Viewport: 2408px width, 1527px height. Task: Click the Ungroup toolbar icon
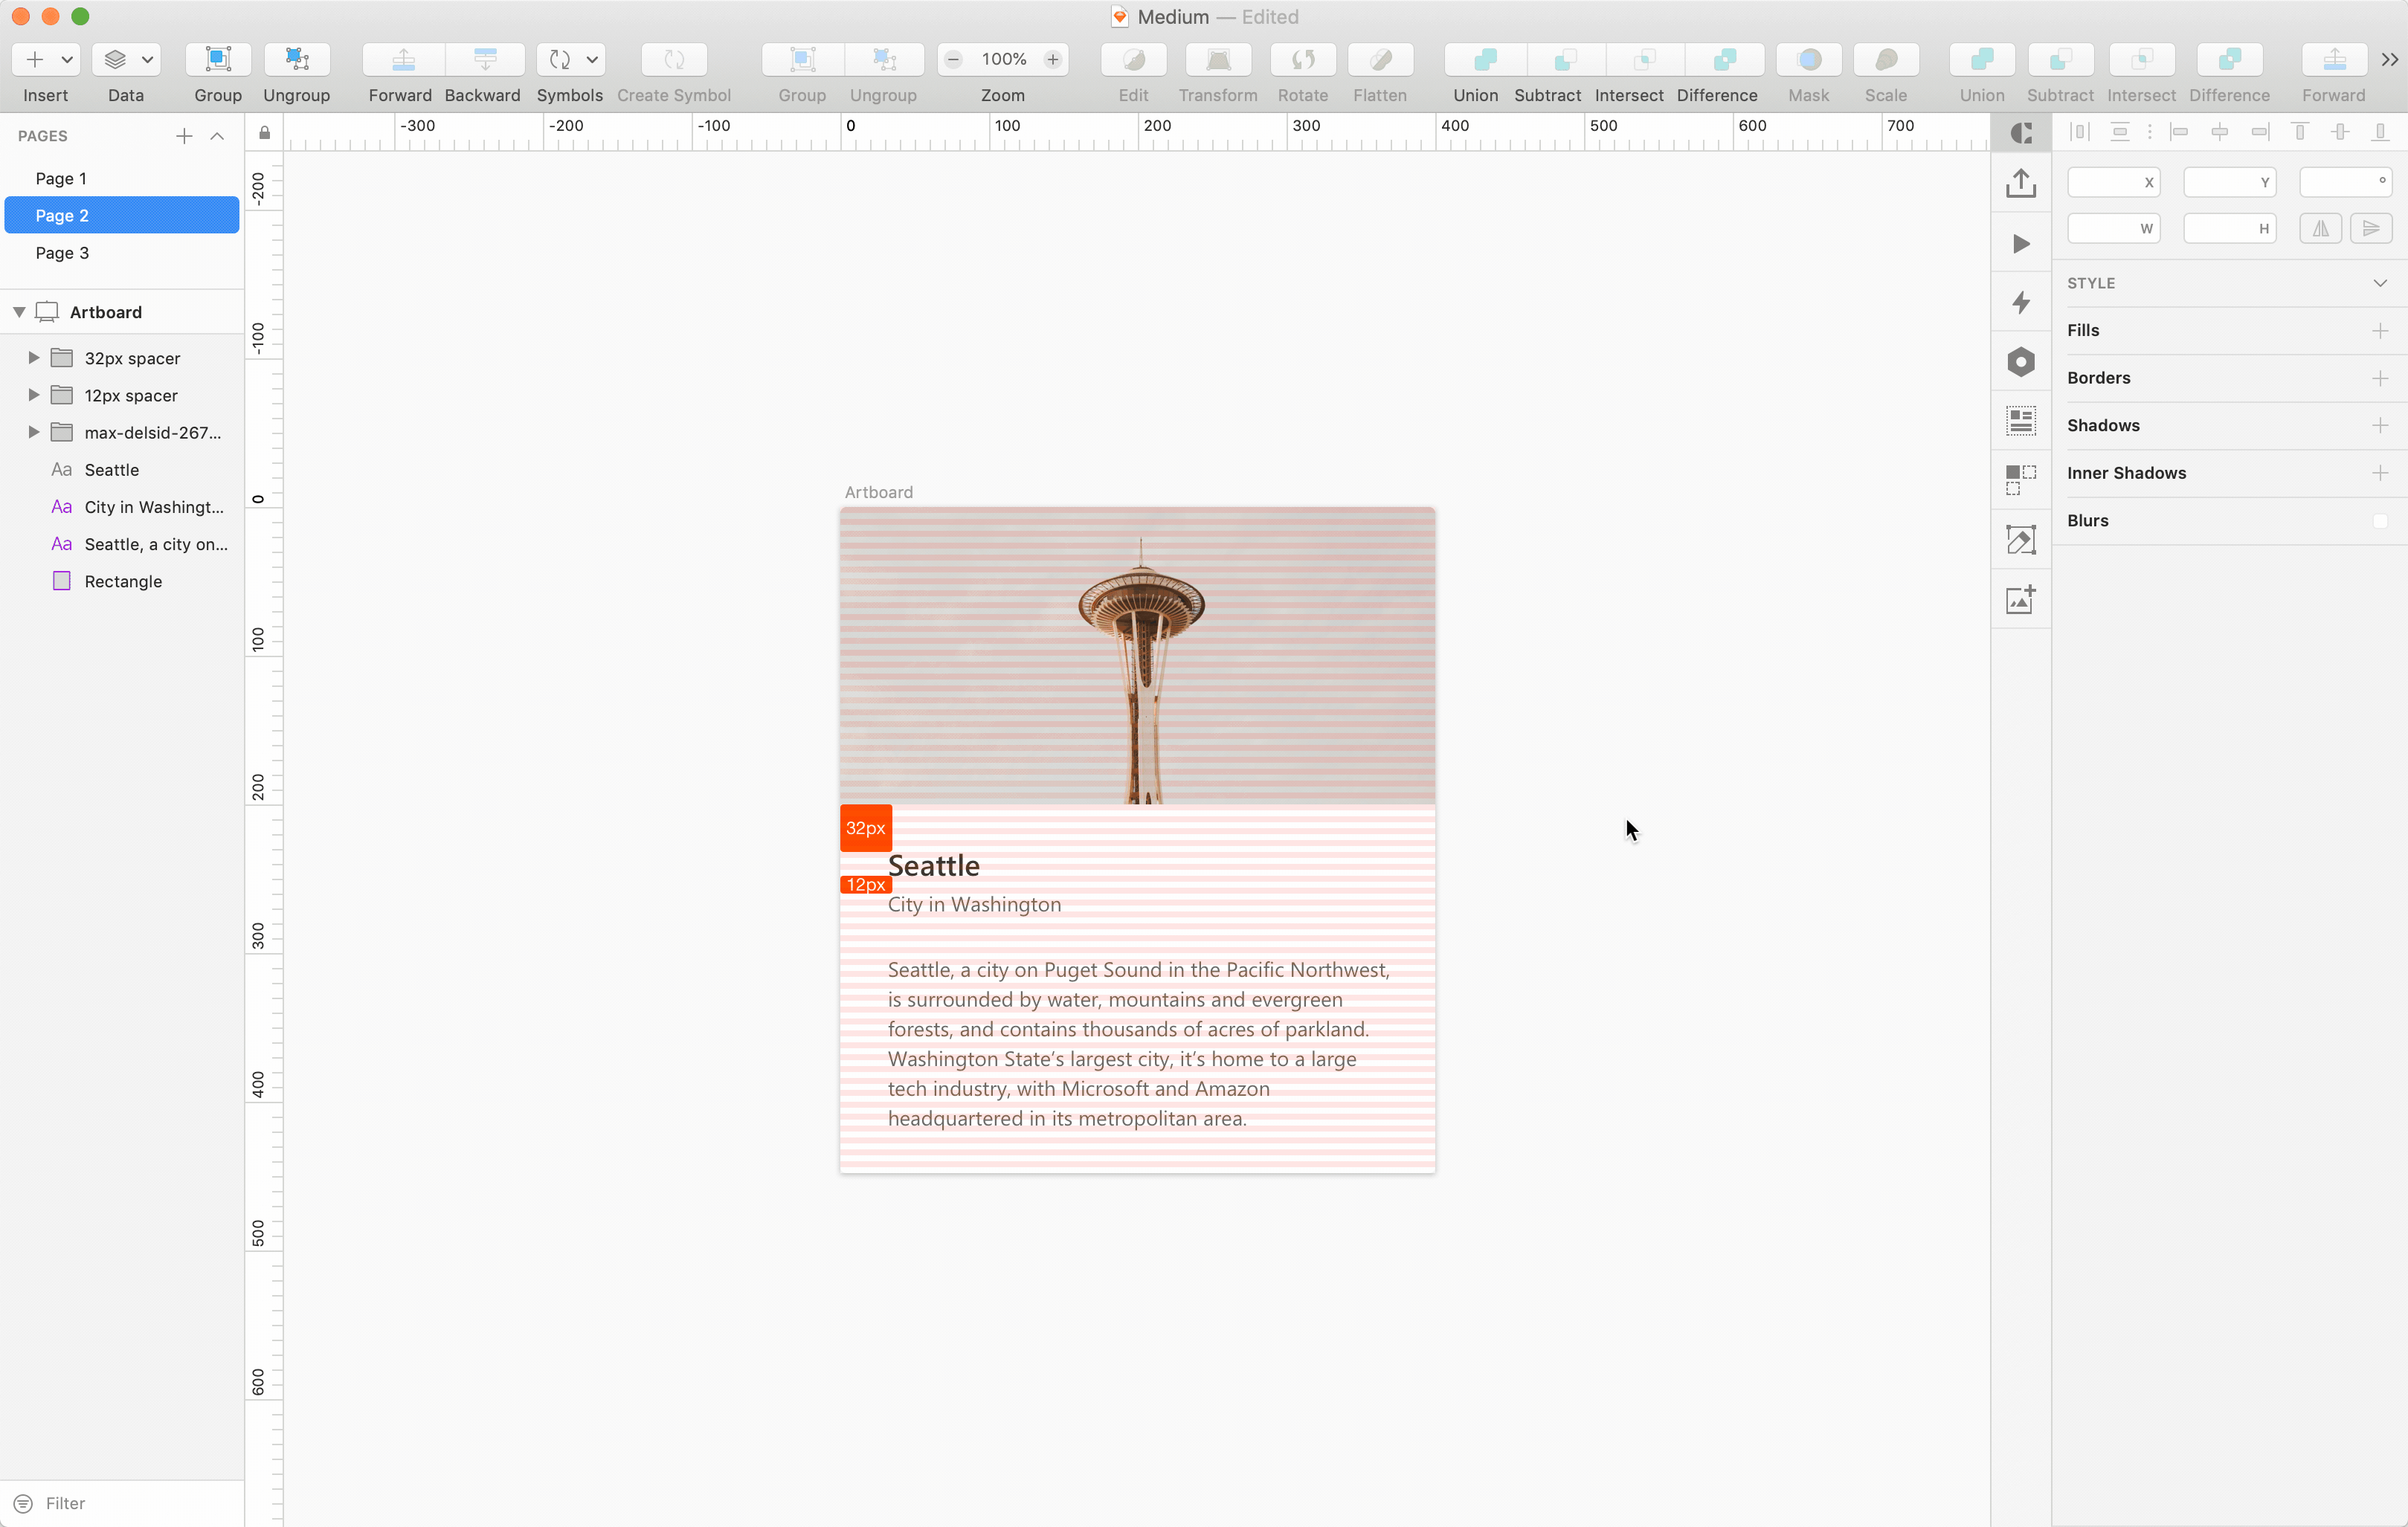[x=296, y=60]
